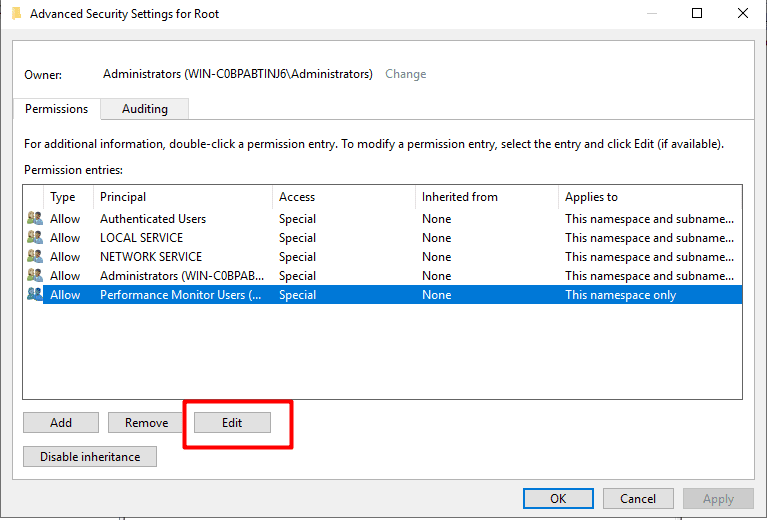
Task: Click the LOCAL SERVICE row's group icon
Action: (35, 237)
